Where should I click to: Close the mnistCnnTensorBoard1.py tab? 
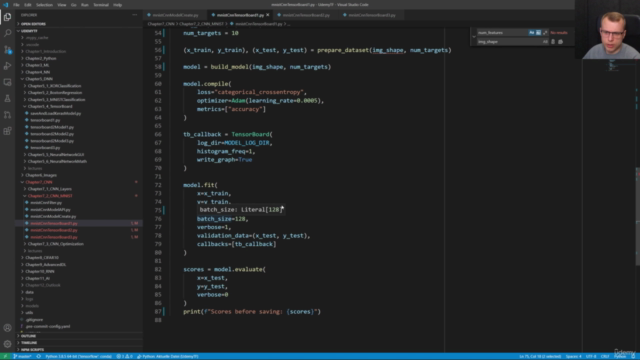pos(268,15)
